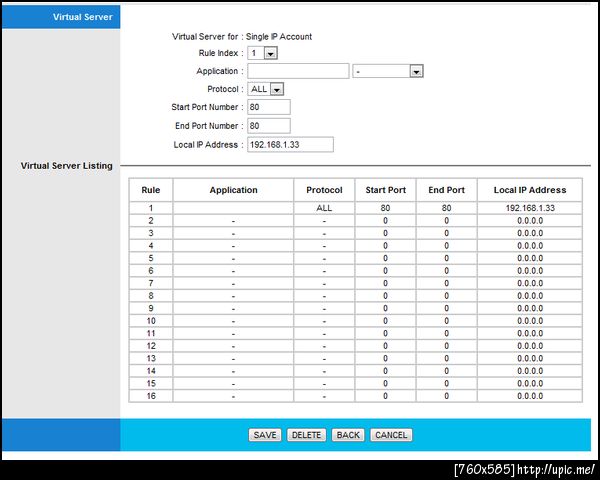This screenshot has height=480, width=600.
Task: Click the 0.0.0.0 address in rule 16
Action: pos(530,396)
